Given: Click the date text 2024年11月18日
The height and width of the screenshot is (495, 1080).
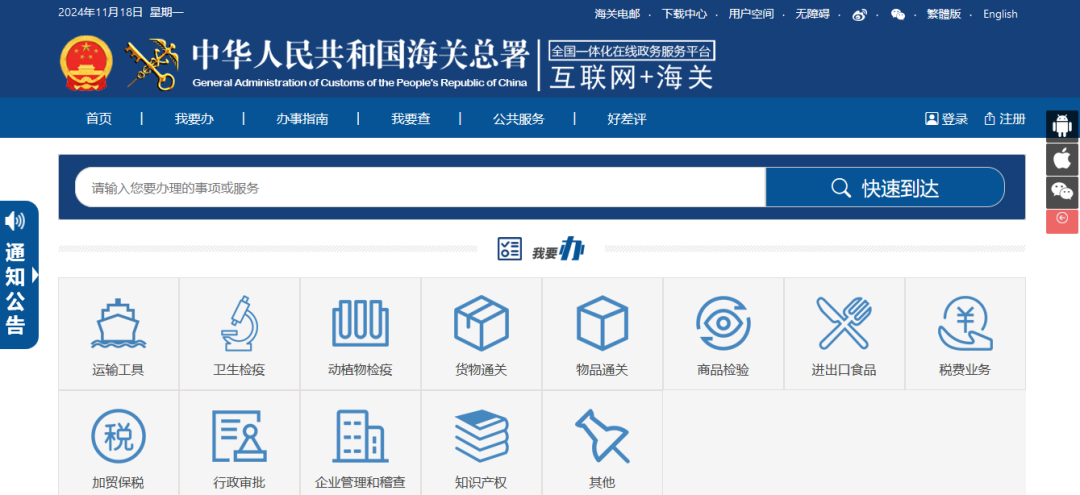Looking at the screenshot, I should pyautogui.click(x=101, y=12).
